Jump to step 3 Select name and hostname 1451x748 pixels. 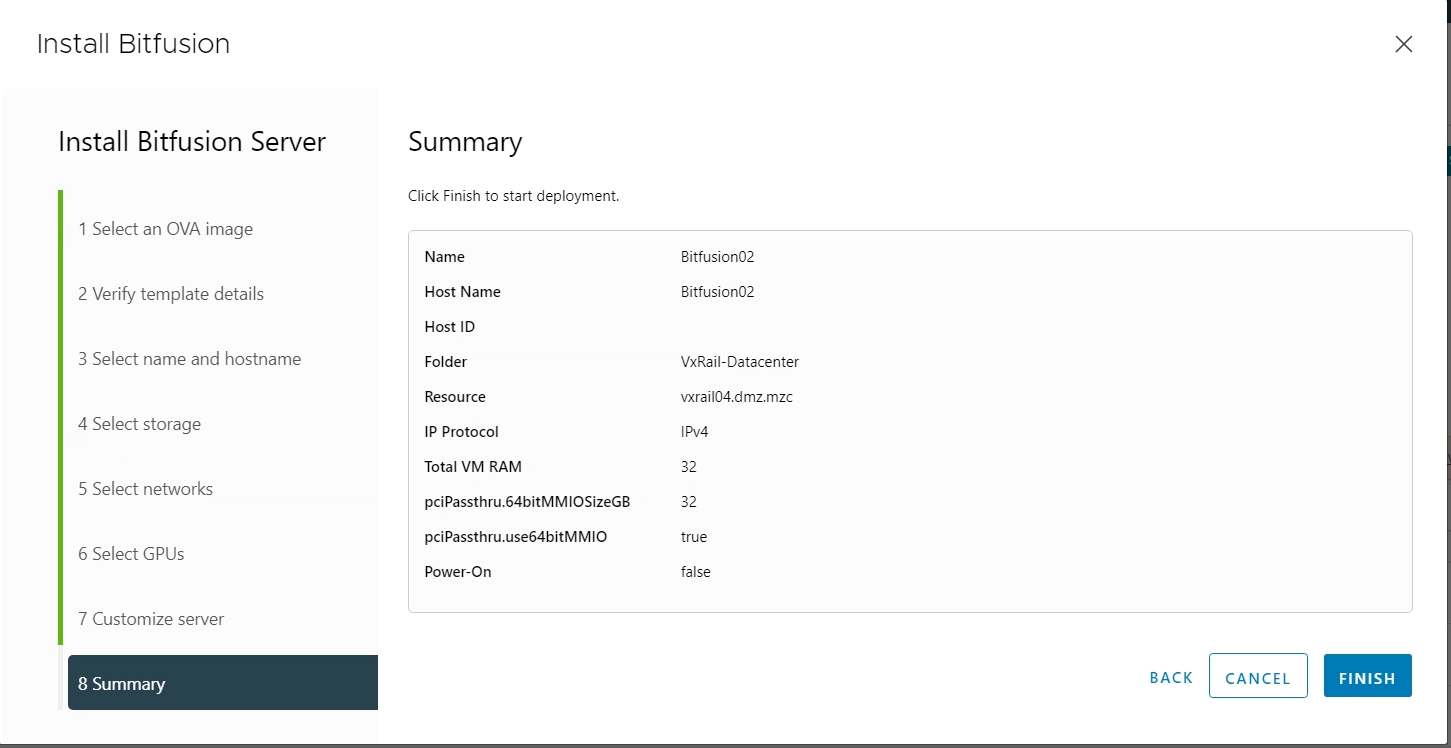pos(190,359)
